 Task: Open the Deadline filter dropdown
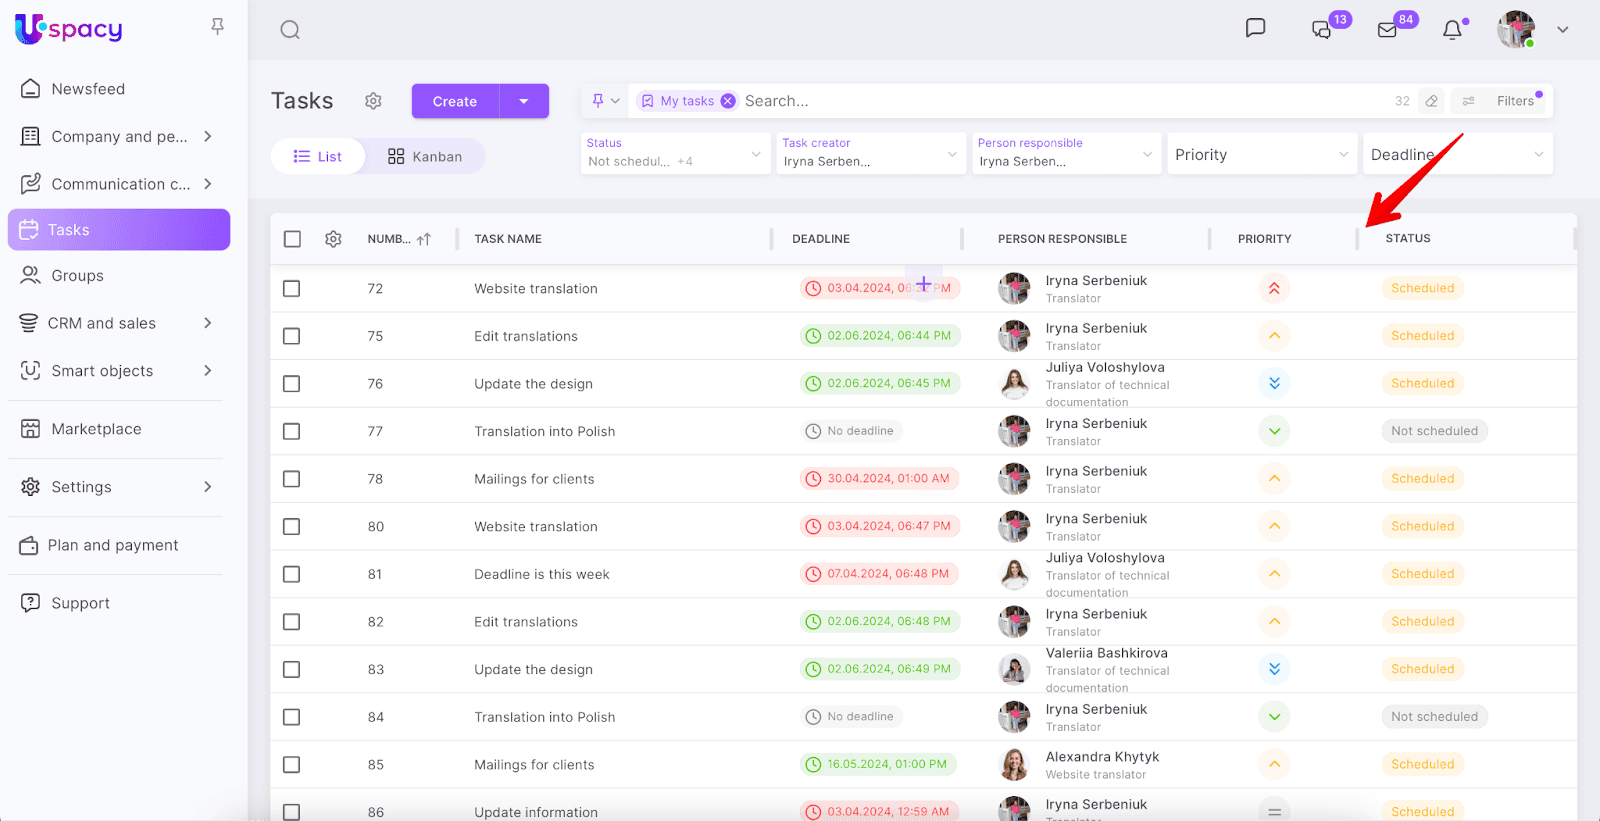pyautogui.click(x=1457, y=154)
